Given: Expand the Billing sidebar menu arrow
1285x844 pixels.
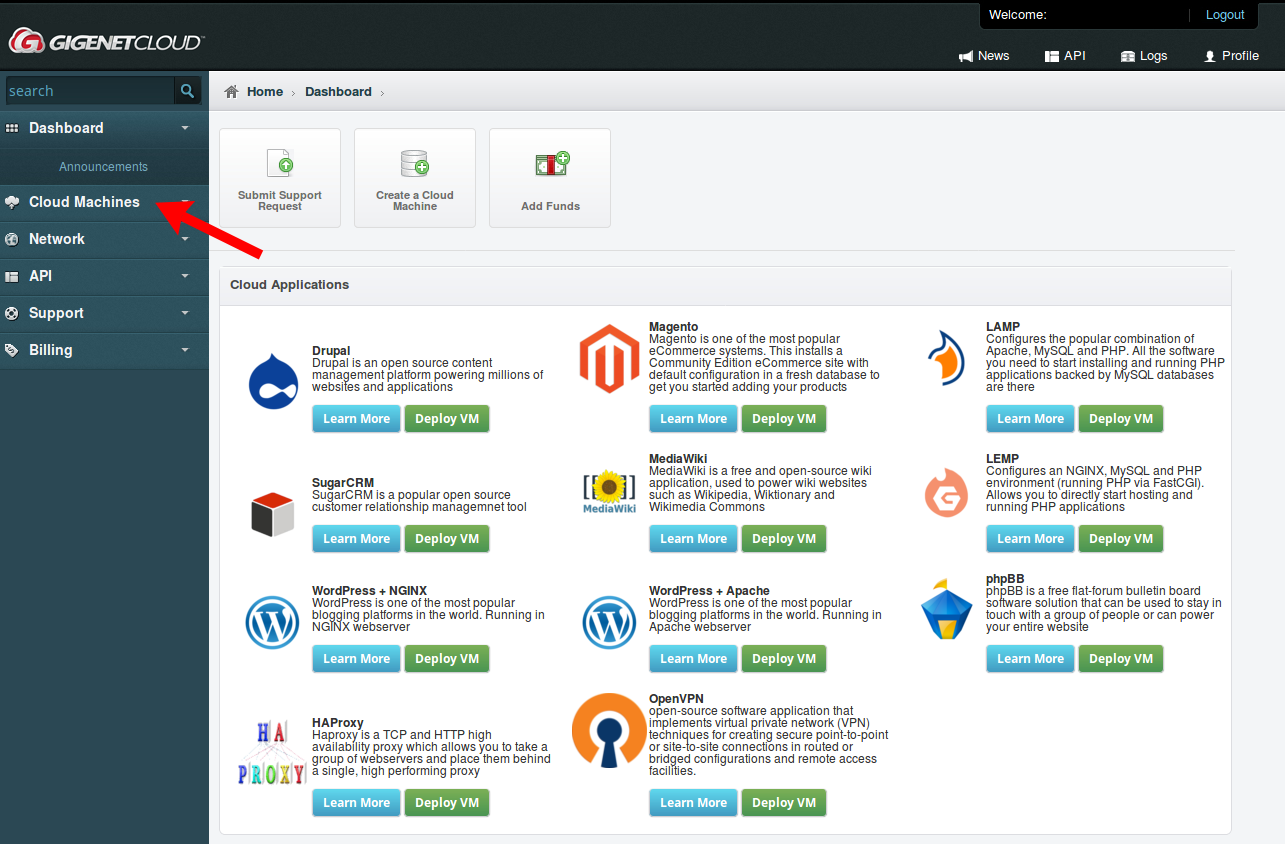Looking at the screenshot, I should [x=185, y=350].
